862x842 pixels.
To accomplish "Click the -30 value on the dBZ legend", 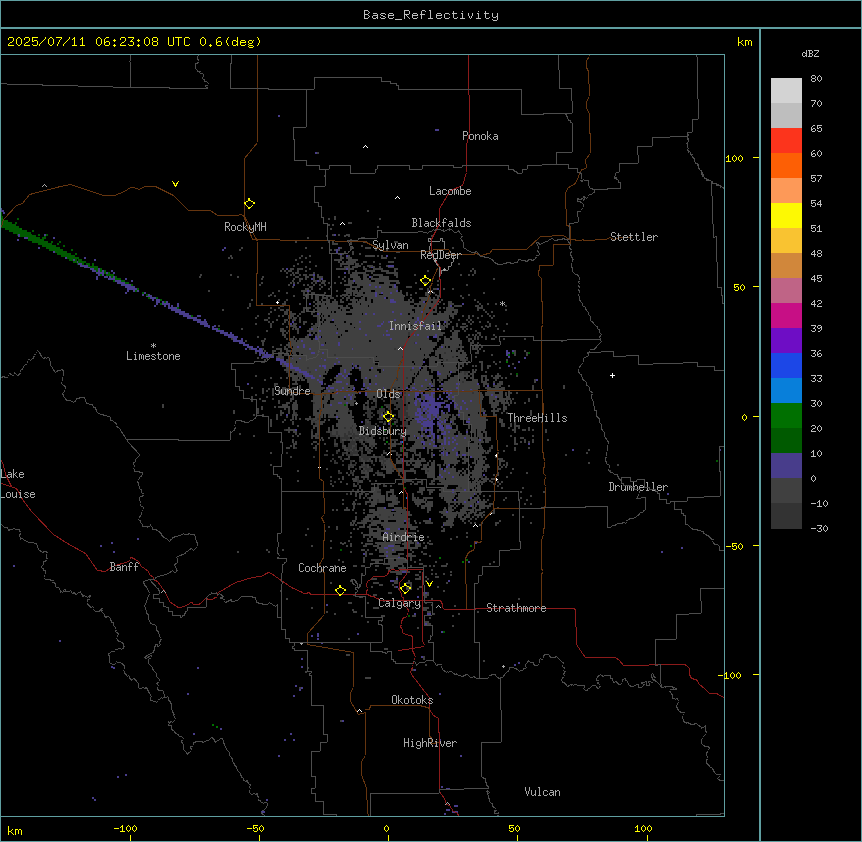I will 819,529.
